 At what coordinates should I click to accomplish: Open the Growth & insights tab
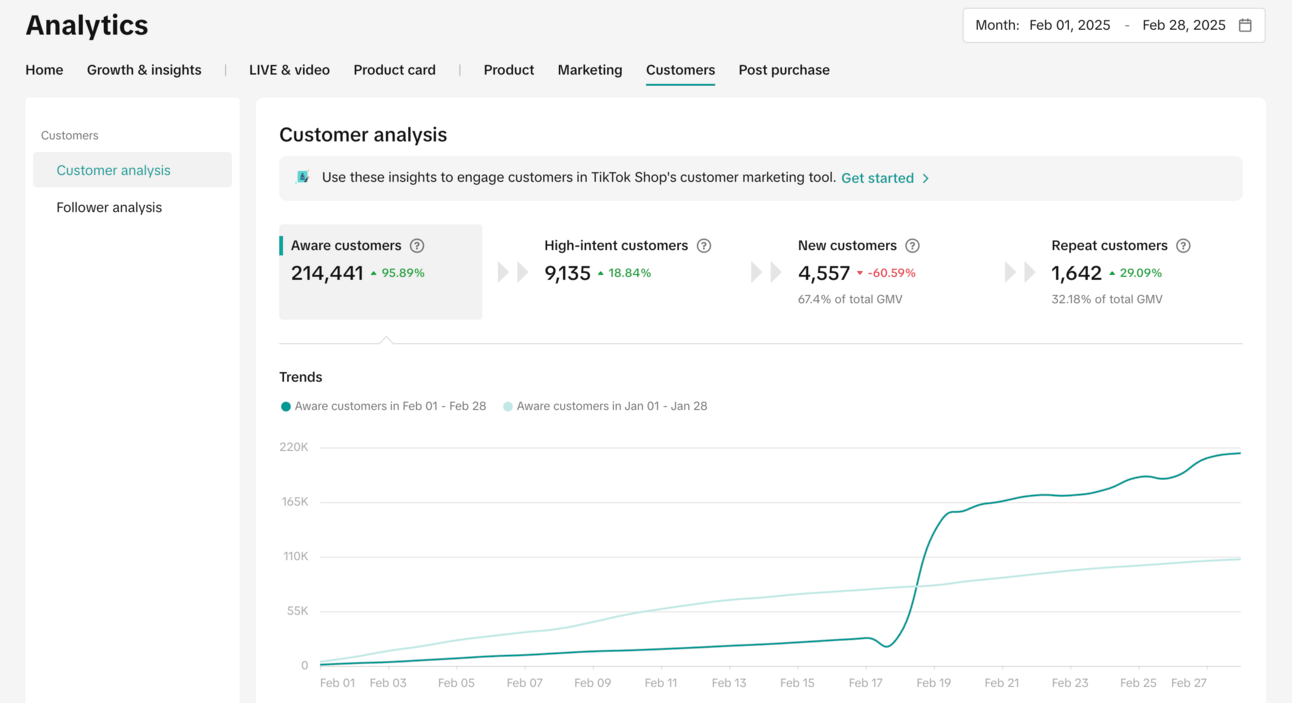144,70
